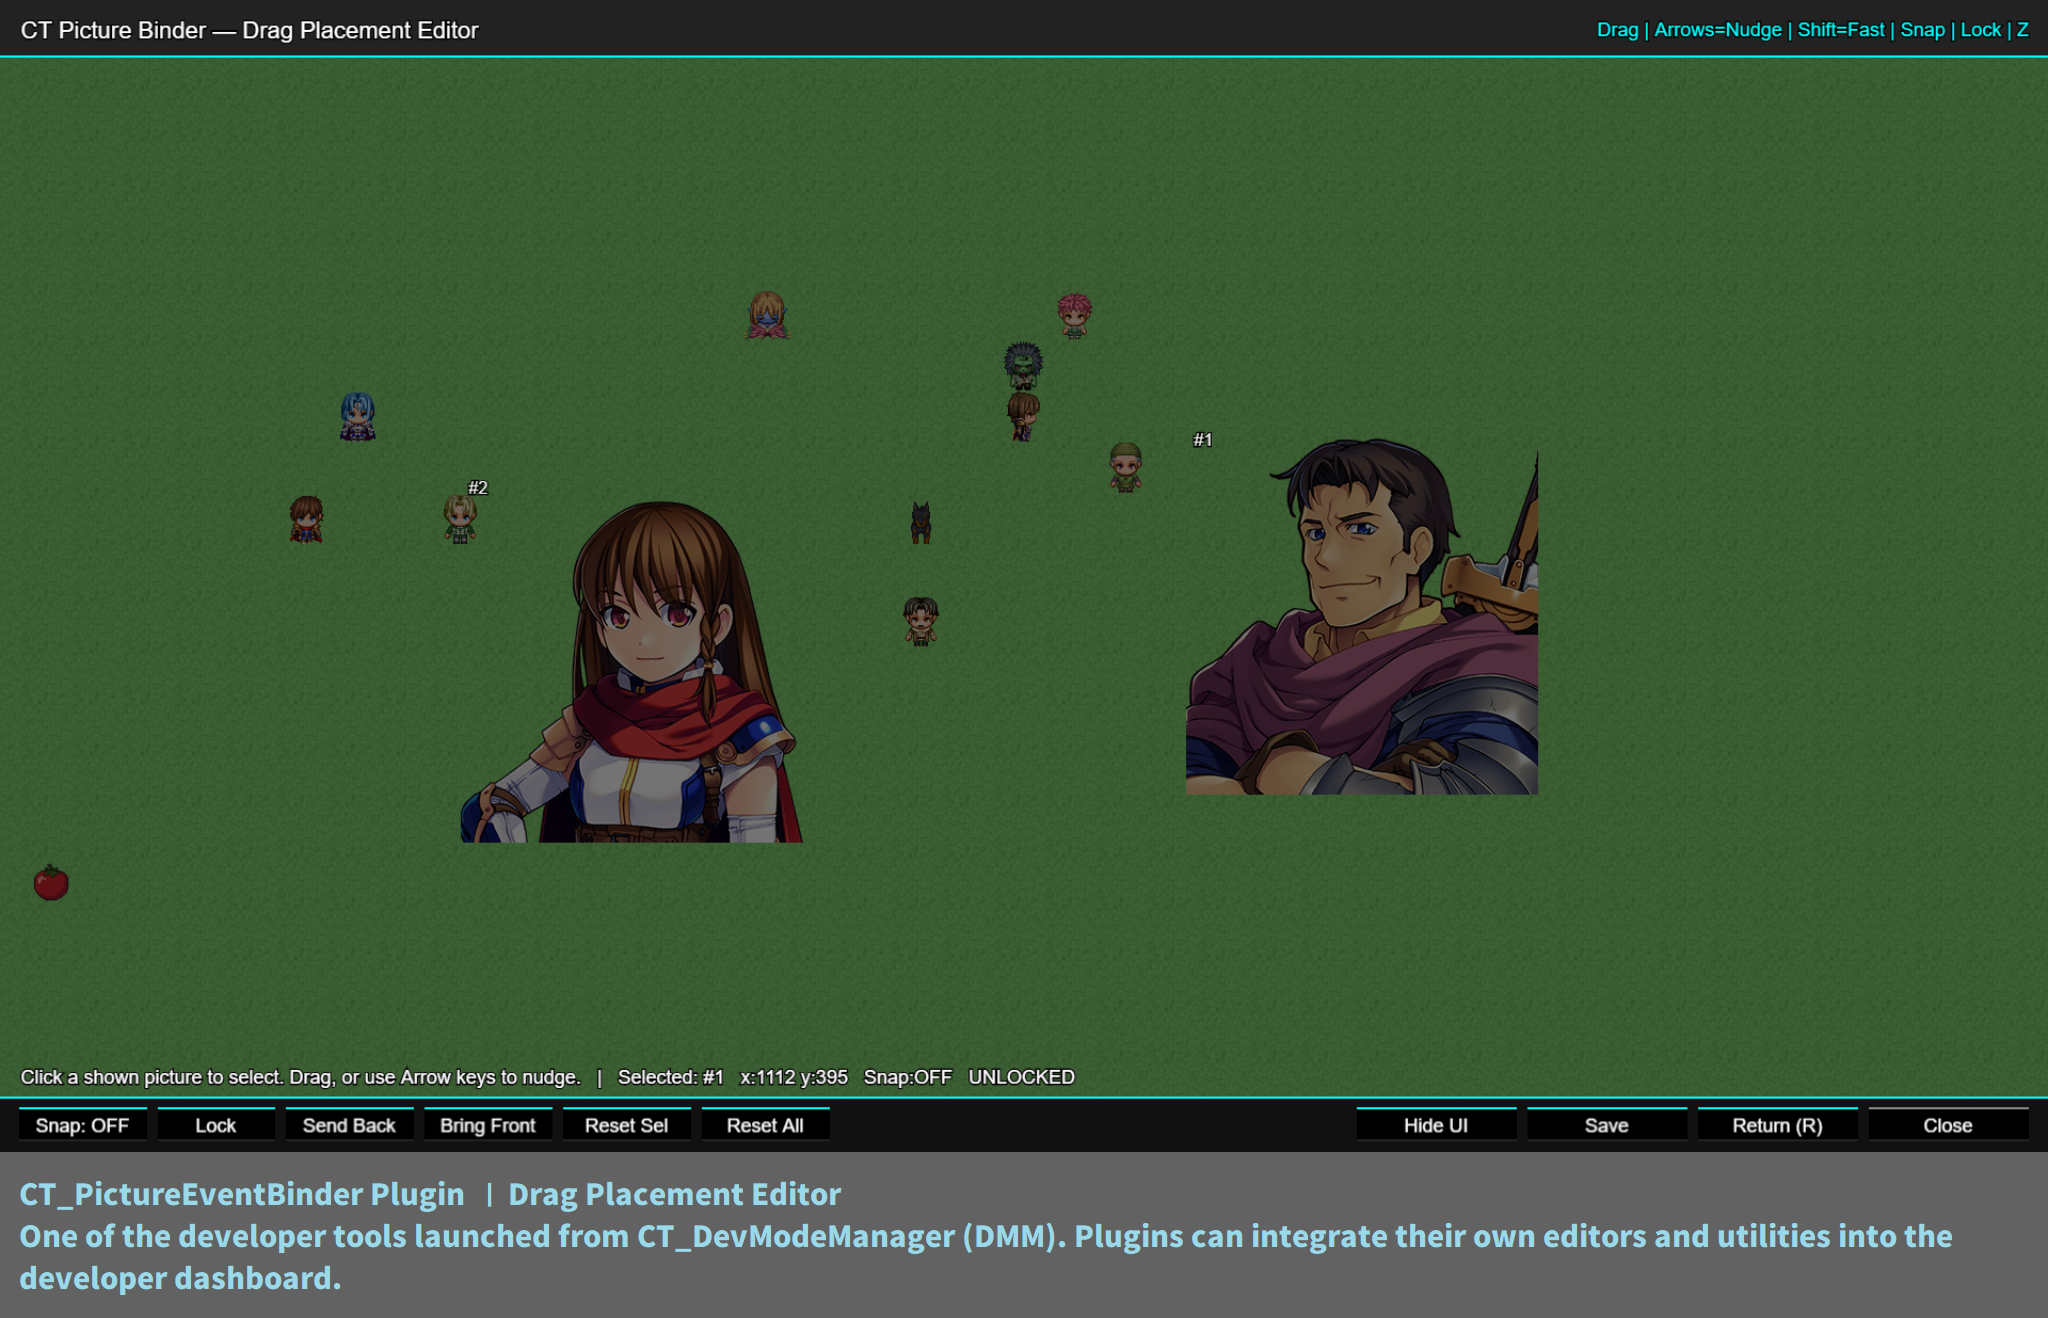Image resolution: width=2048 pixels, height=1318 pixels.
Task: Click the blue-haired character sprite
Action: (357, 417)
